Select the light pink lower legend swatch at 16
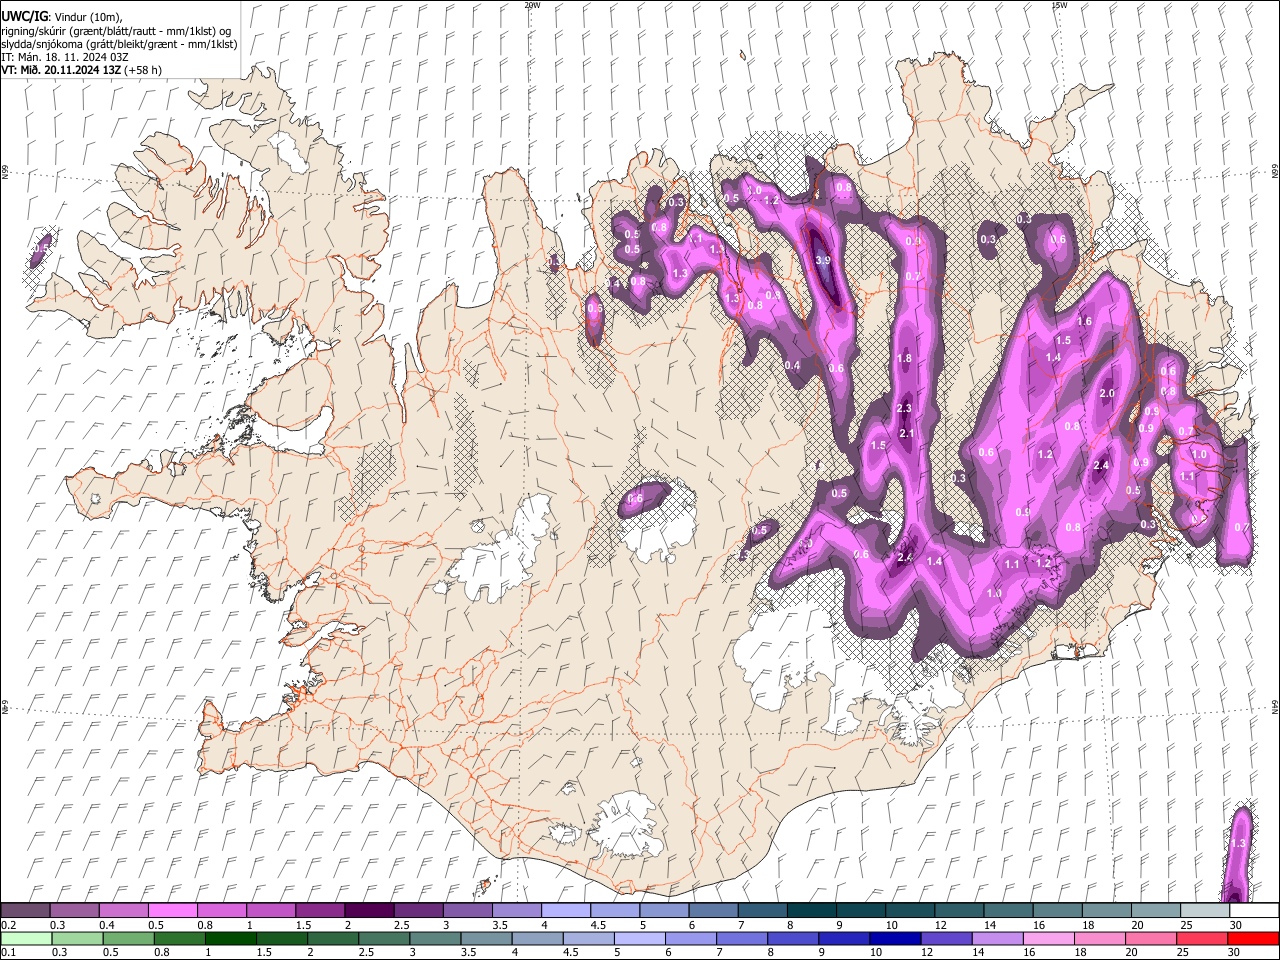 click(1046, 938)
